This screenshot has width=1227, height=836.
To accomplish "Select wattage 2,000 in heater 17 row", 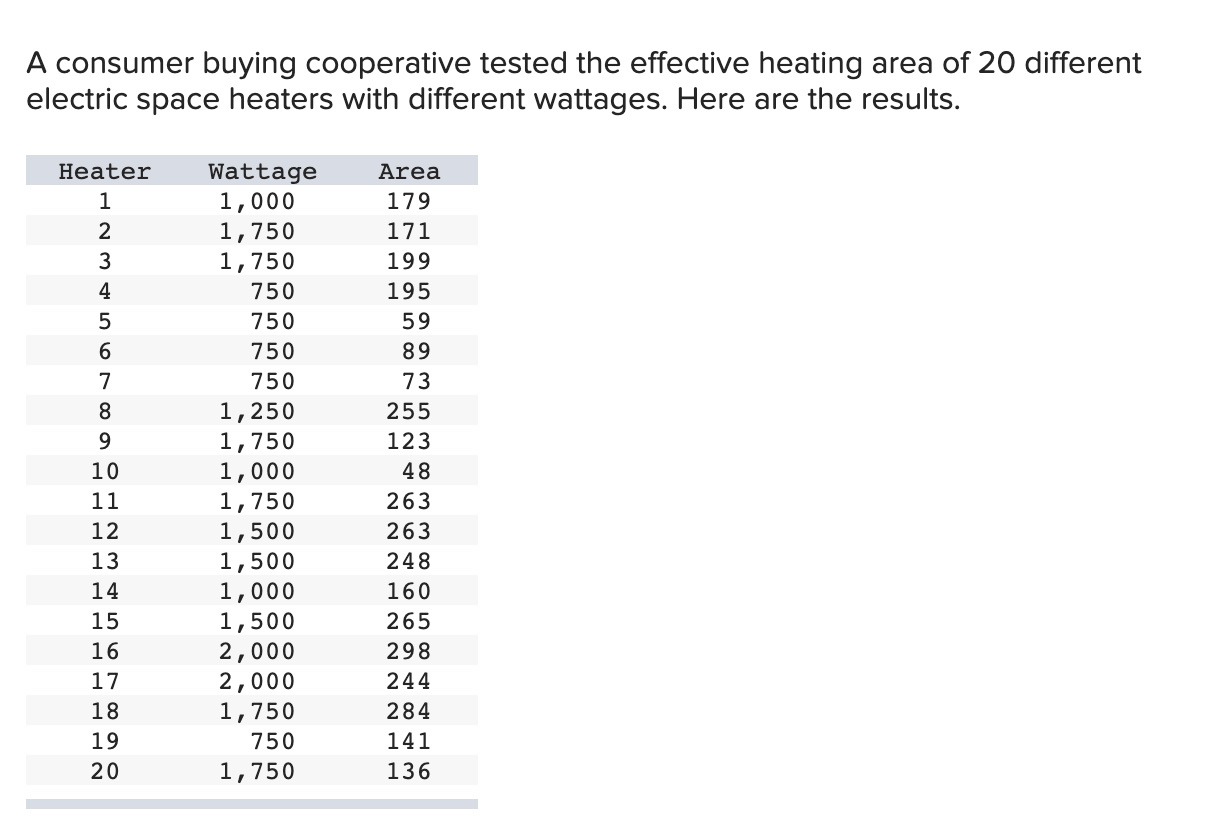I will point(257,681).
